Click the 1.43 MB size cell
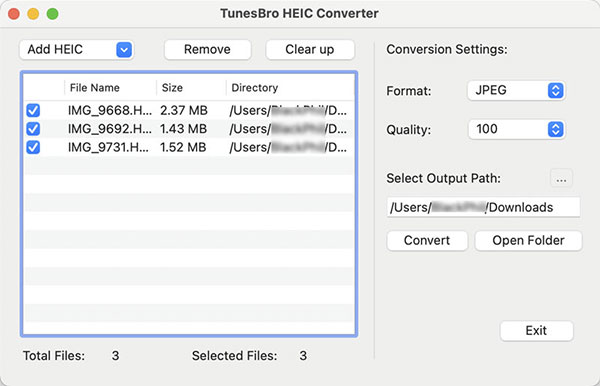 tap(184, 129)
